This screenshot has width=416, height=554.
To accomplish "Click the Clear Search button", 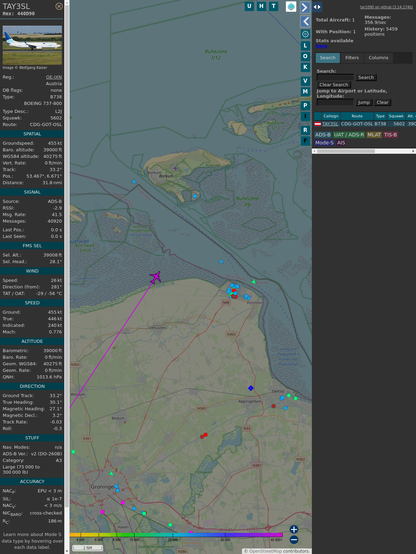I will tap(334, 84).
